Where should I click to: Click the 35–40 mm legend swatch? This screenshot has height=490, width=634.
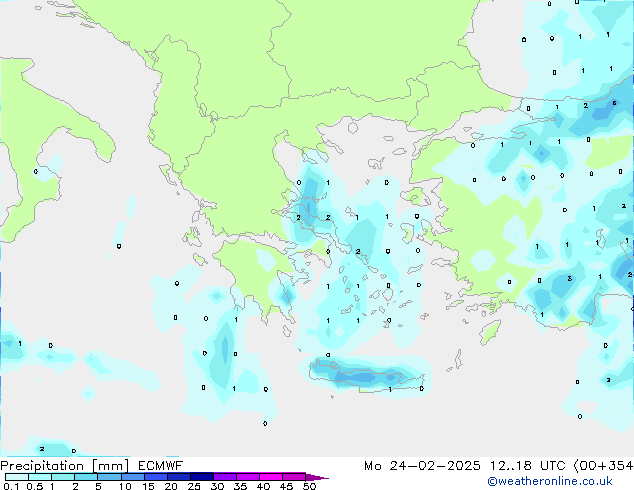pyautogui.click(x=247, y=477)
